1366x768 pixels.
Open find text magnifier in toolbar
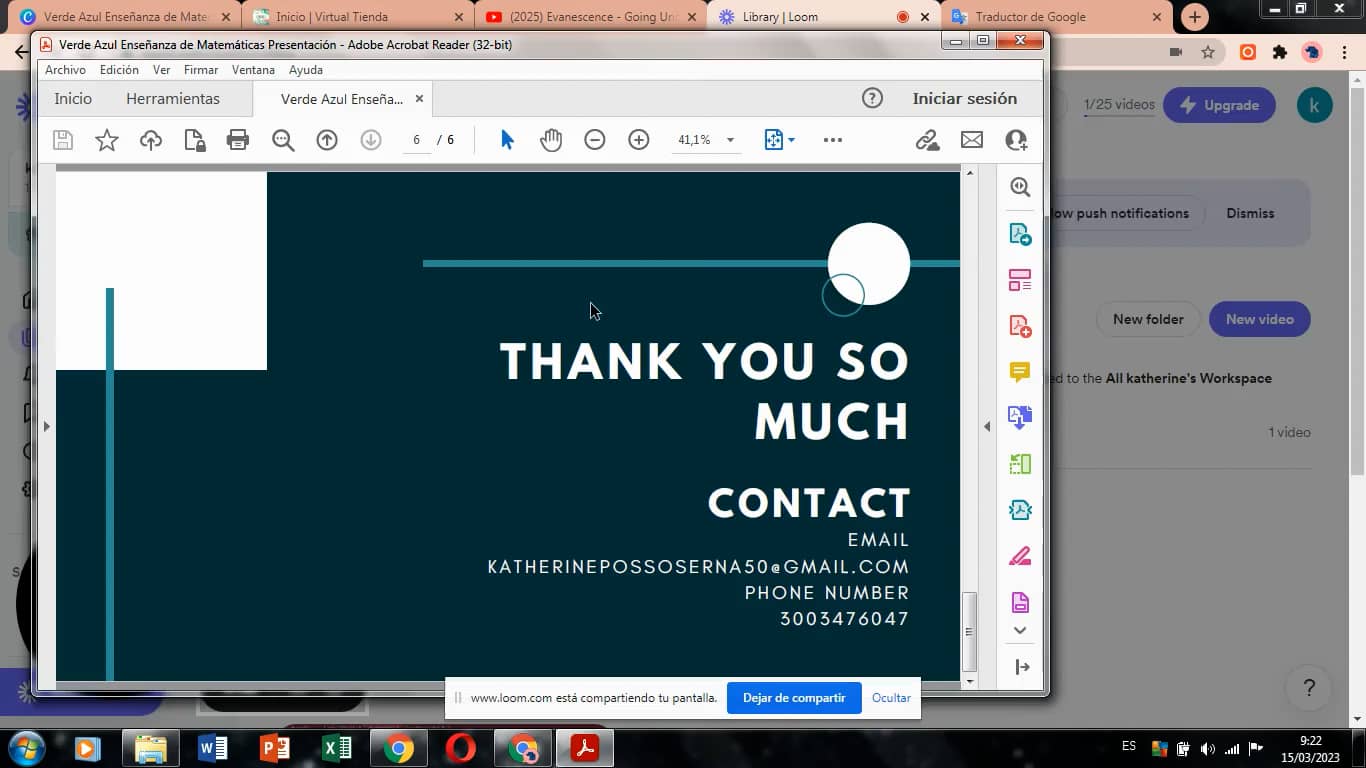[x=283, y=140]
